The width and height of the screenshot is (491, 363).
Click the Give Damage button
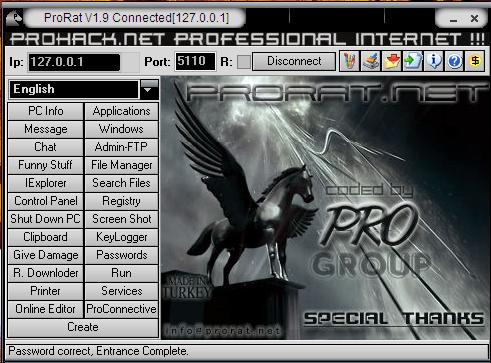[46, 255]
